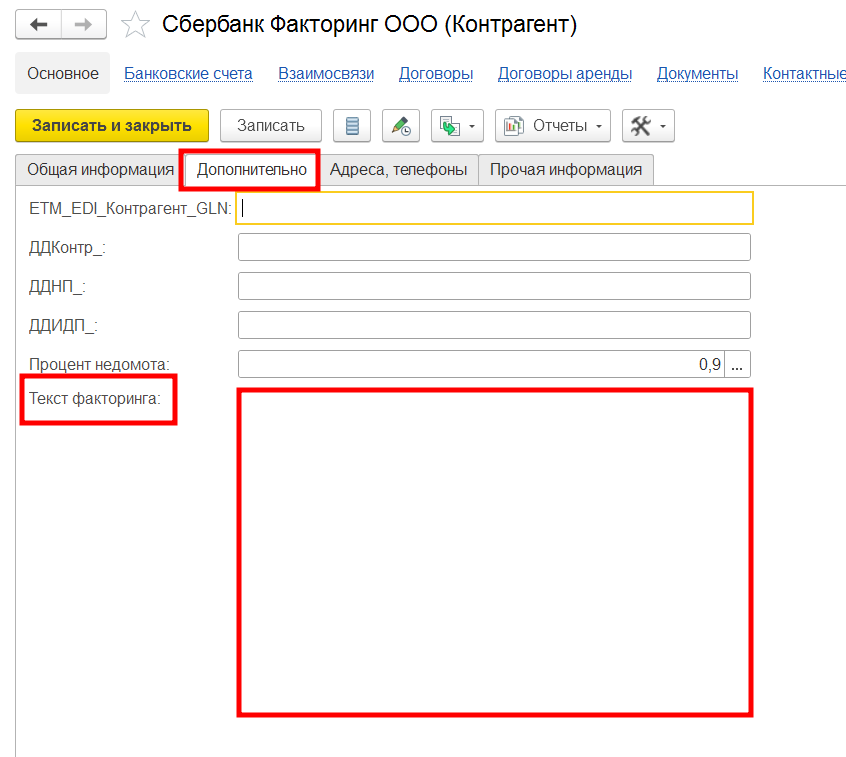This screenshot has width=846, height=757.
Task: Go back with the left arrow button
Action: pos(38,25)
